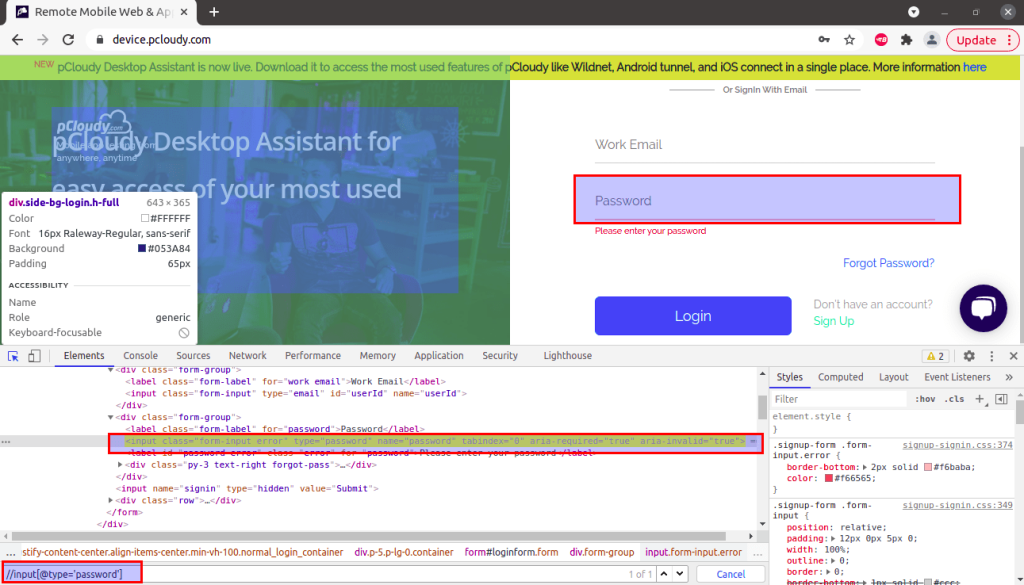Collapse the password form-group div
This screenshot has height=585, width=1024.
coord(110,417)
